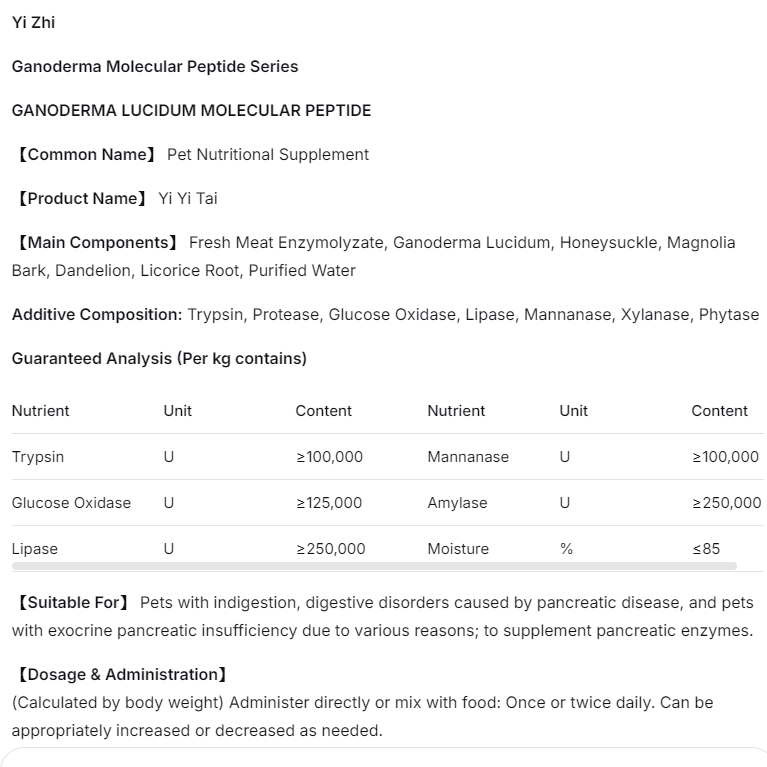The image size is (767, 767).
Task: Click the Trypsin cell in the table
Action: (x=38, y=457)
